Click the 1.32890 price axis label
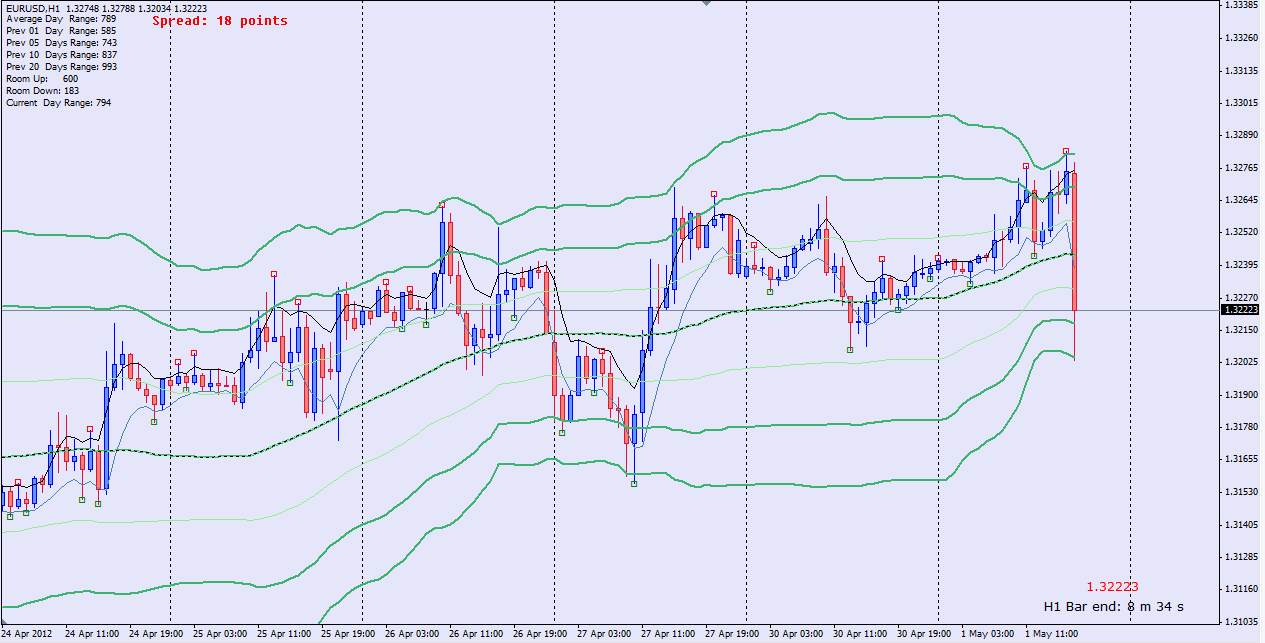The height and width of the screenshot is (643, 1265). (1241, 135)
